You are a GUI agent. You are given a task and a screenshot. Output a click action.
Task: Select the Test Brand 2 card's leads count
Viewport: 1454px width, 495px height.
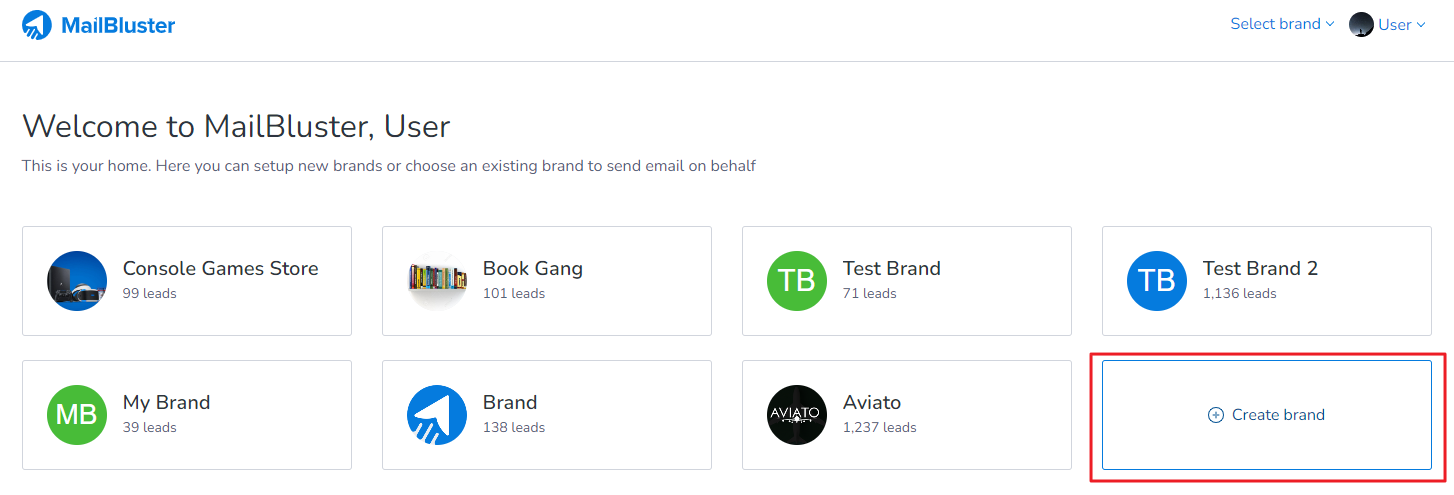[x=1239, y=294]
